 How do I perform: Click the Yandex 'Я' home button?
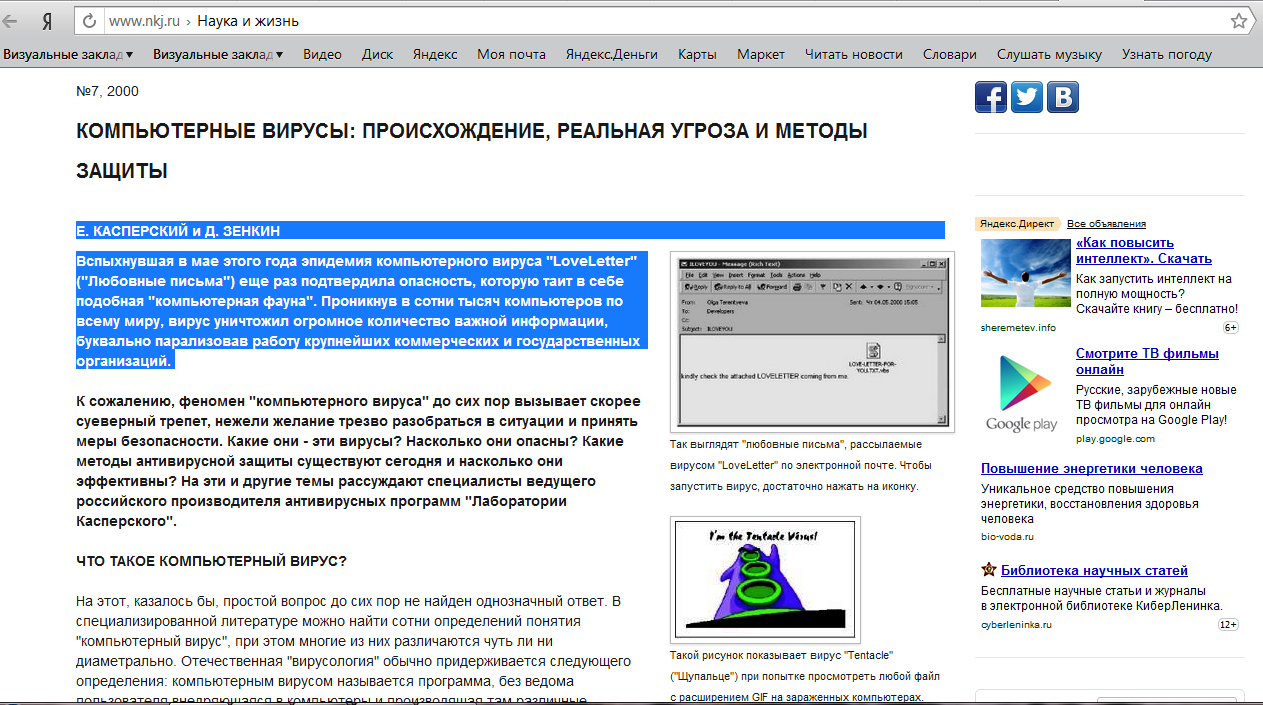click(48, 21)
